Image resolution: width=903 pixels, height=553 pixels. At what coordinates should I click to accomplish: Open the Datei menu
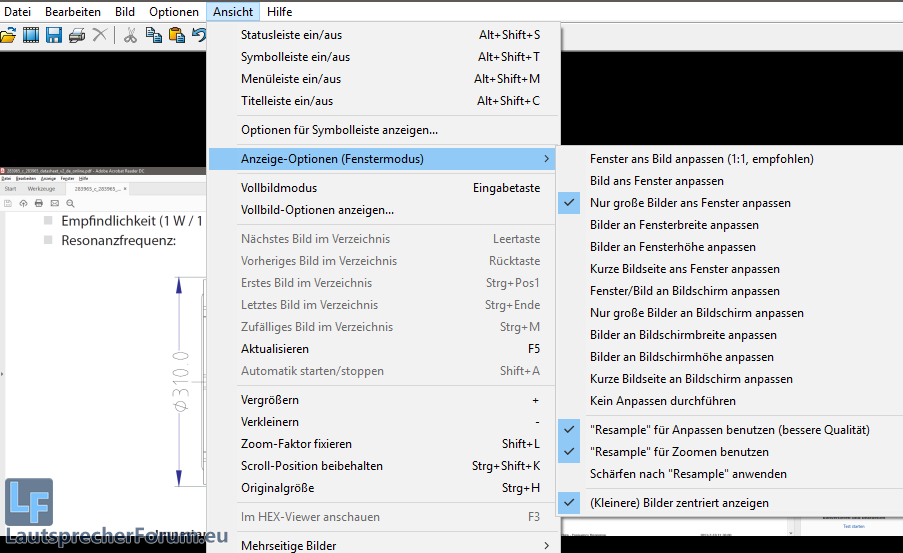(18, 11)
